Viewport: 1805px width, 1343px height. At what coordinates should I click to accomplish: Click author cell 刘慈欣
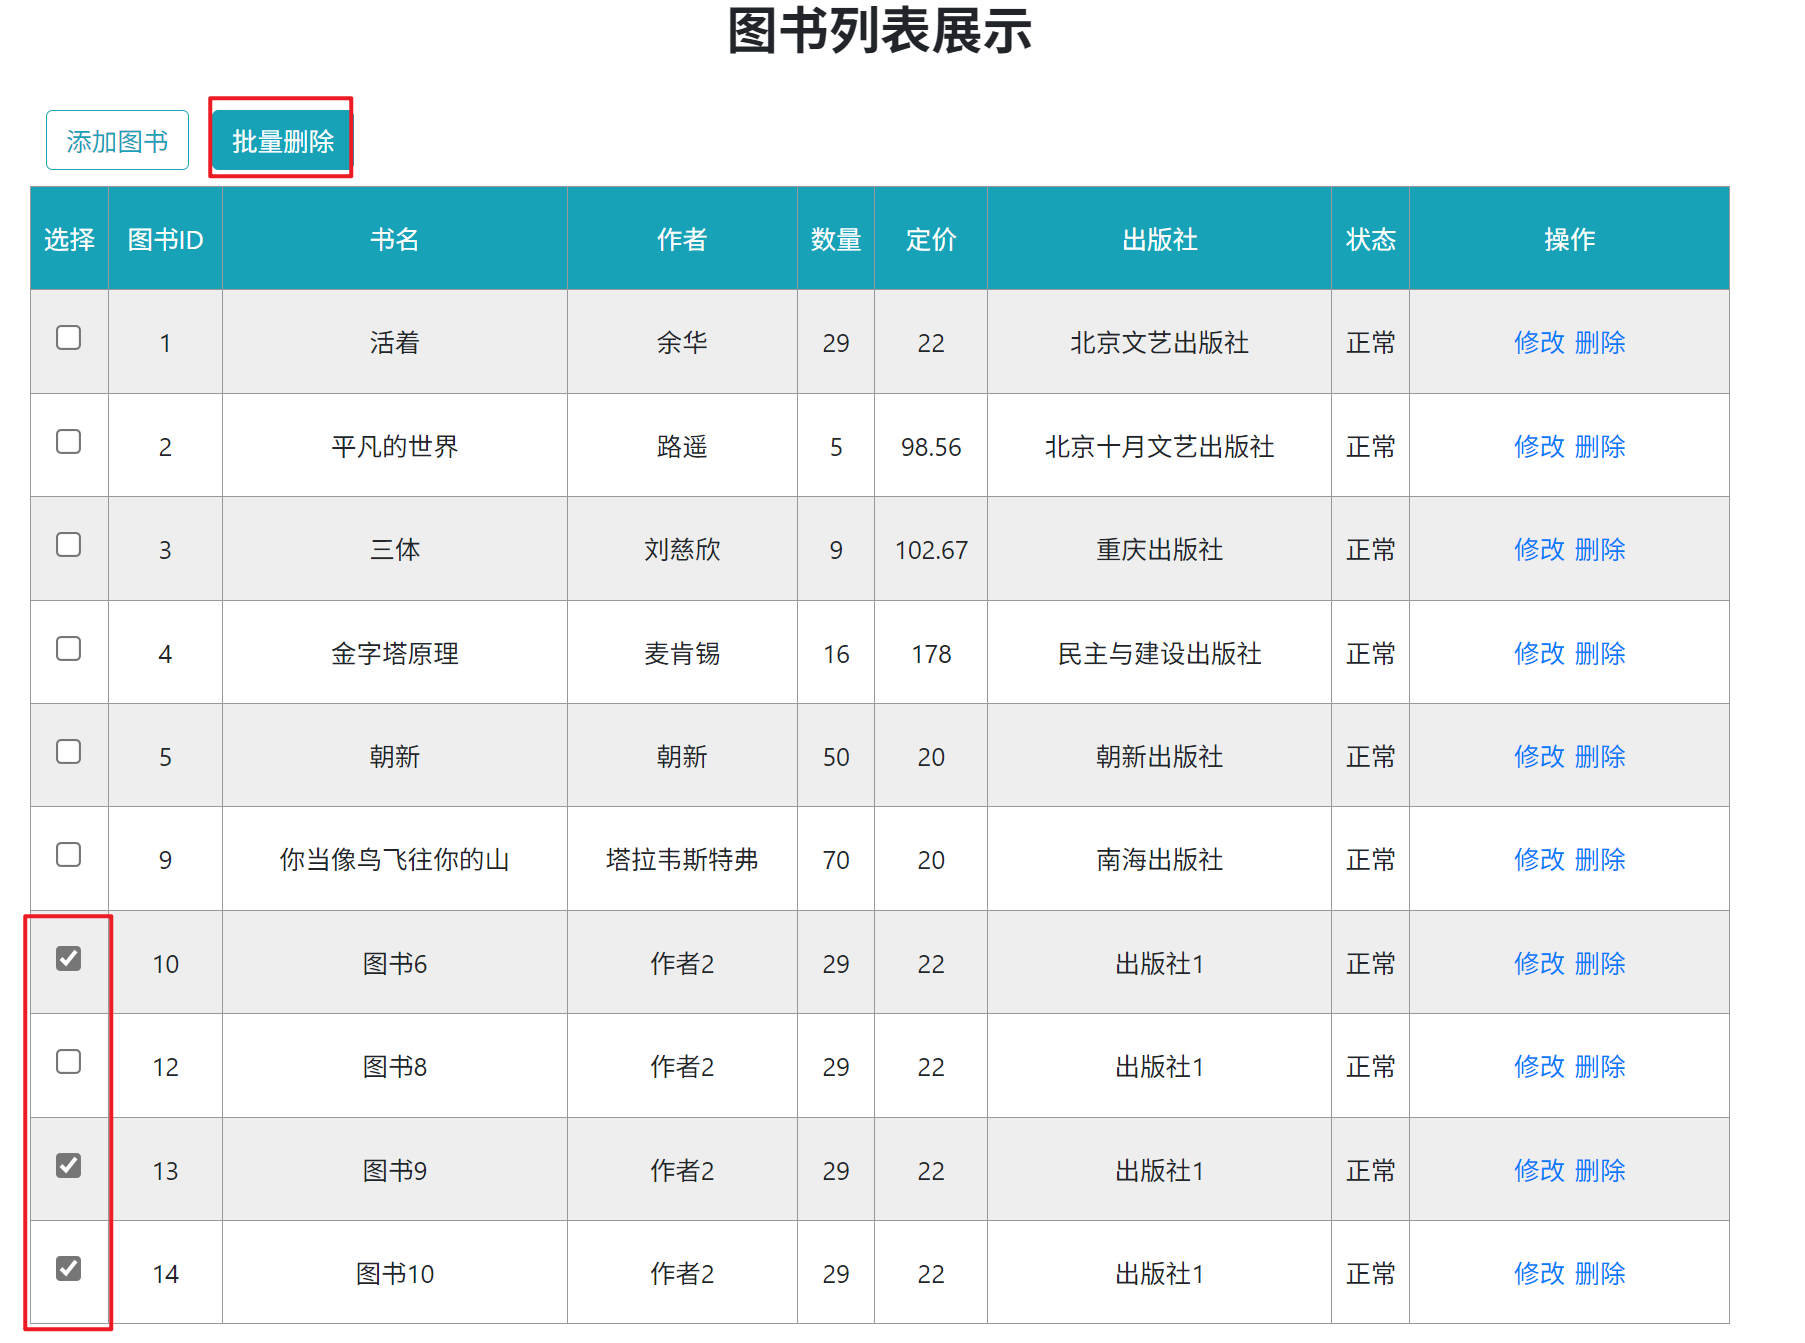click(x=682, y=549)
